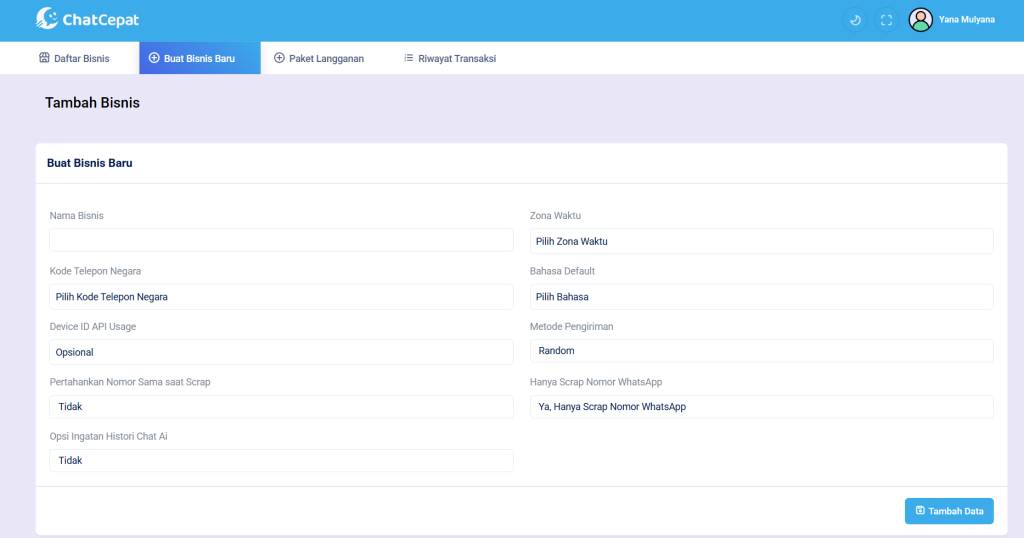Open the Bahasa Default dropdown
Viewport: 1024px width, 538px height.
click(x=761, y=296)
